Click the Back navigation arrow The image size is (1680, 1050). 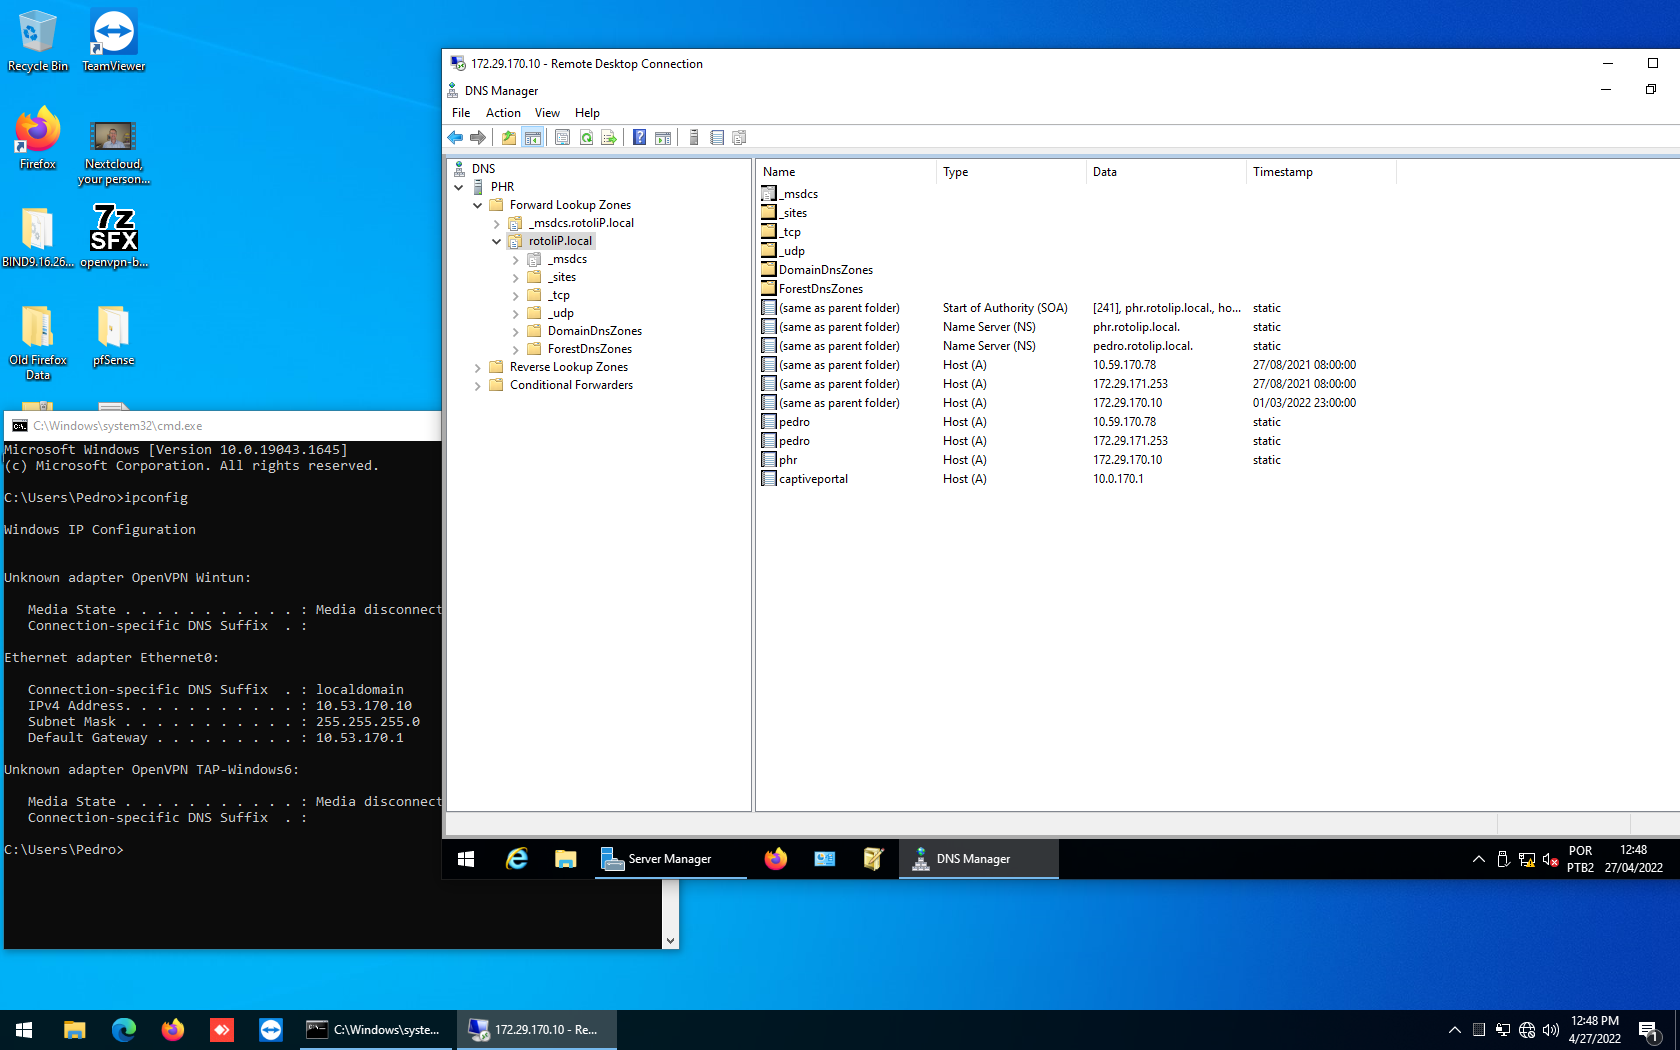(x=455, y=137)
